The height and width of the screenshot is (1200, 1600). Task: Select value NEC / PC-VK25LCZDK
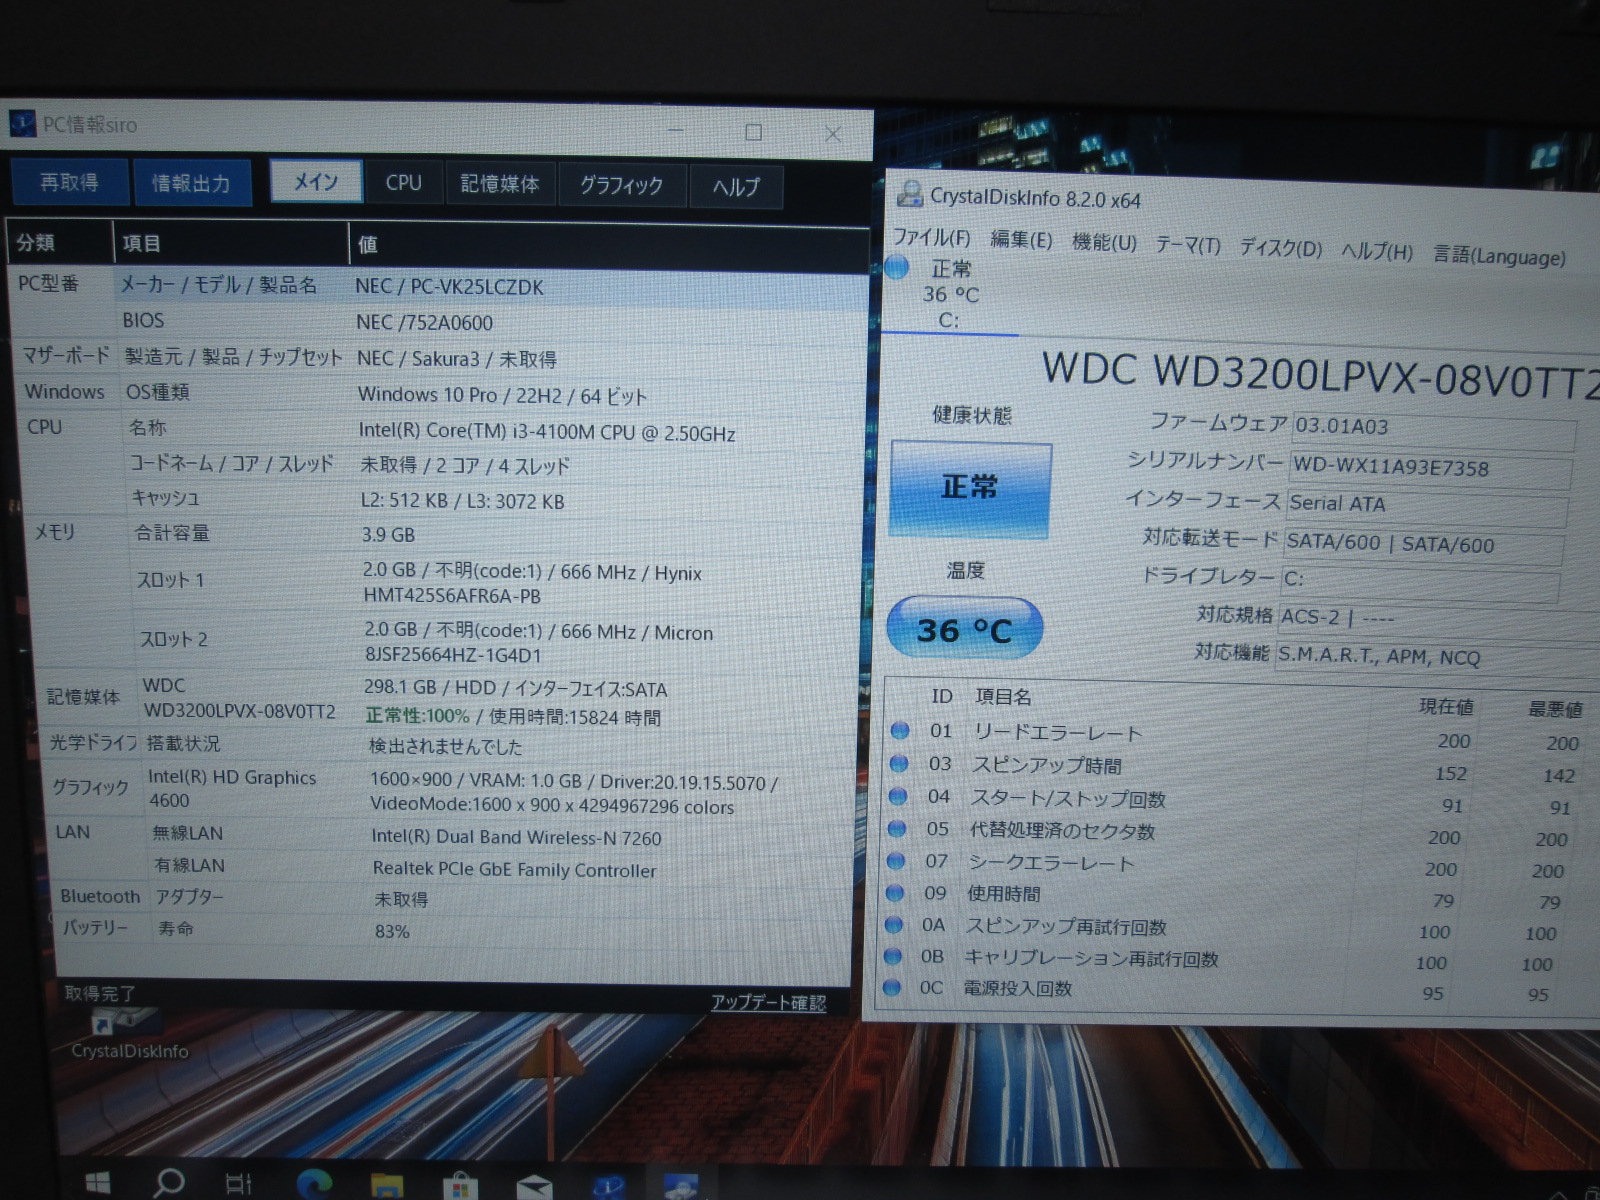[x=449, y=288]
